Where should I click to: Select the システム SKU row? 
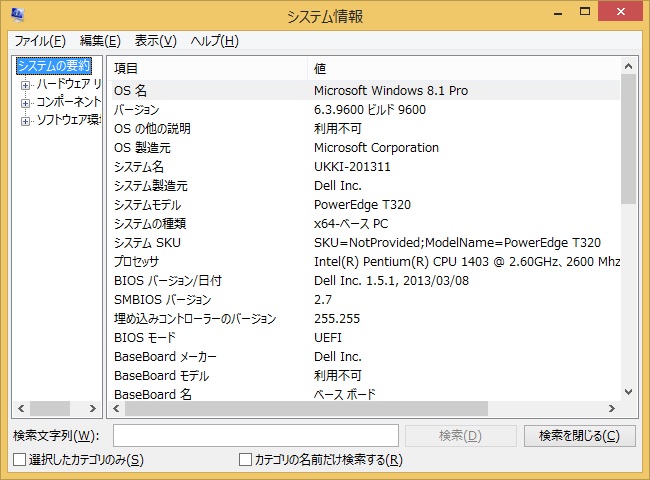click(366, 243)
